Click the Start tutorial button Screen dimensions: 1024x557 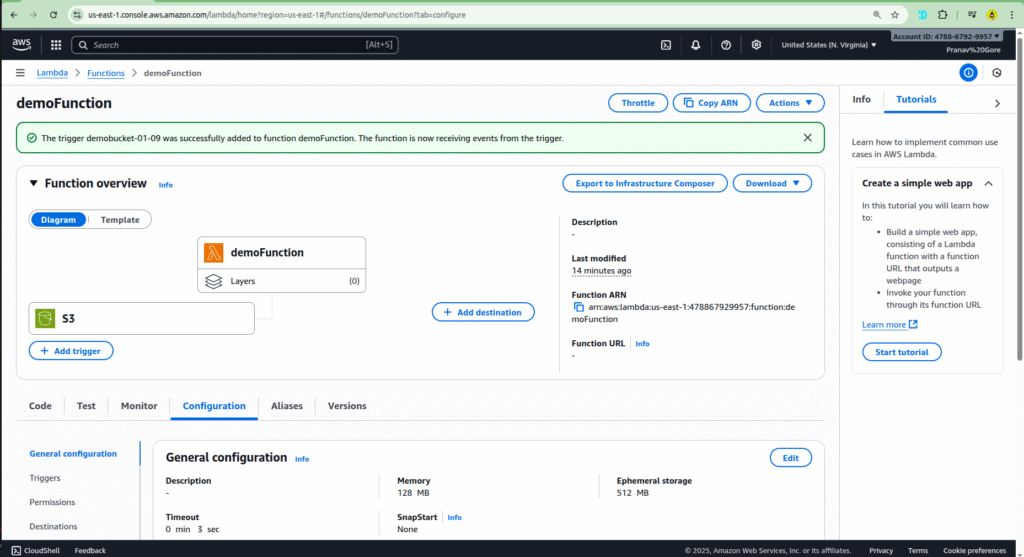point(901,352)
